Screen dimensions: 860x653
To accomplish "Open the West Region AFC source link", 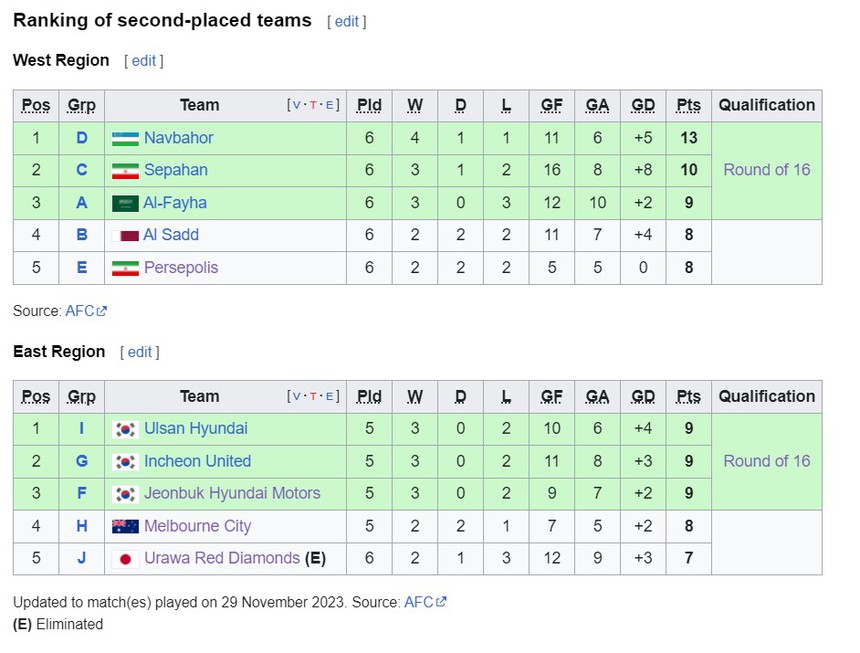I will coord(80,311).
